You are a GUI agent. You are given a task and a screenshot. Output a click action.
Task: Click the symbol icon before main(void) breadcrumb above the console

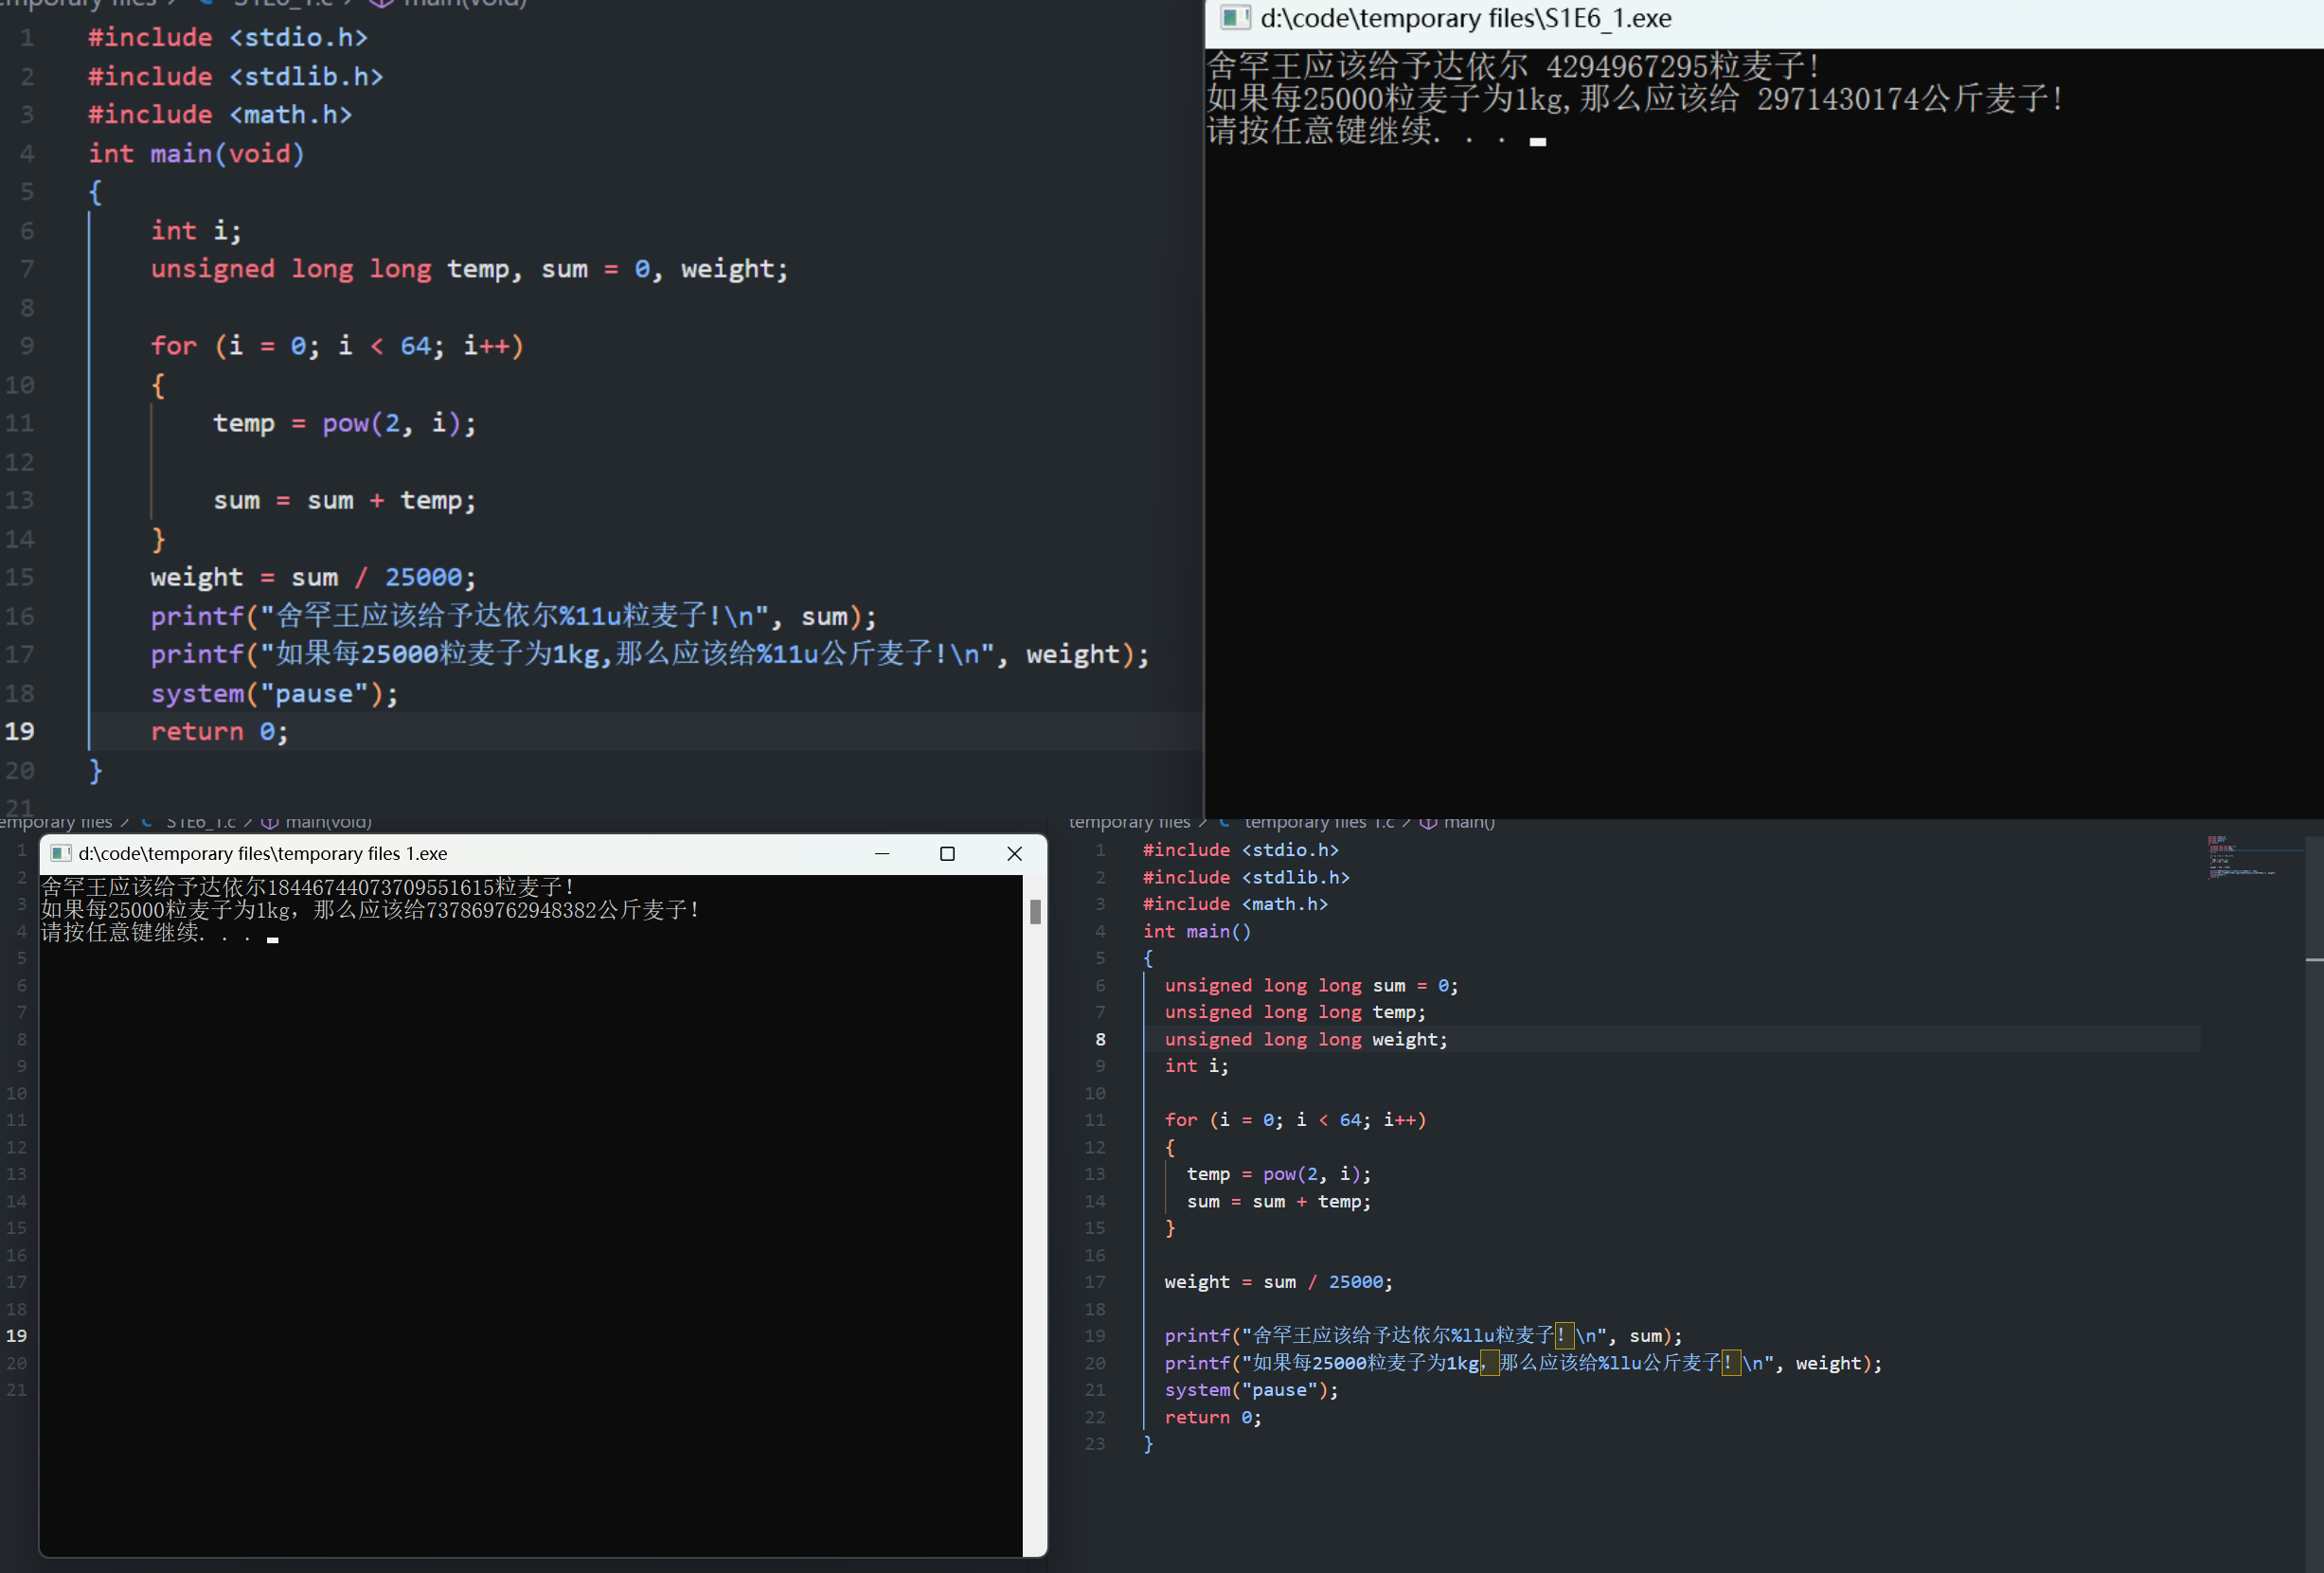tap(270, 822)
